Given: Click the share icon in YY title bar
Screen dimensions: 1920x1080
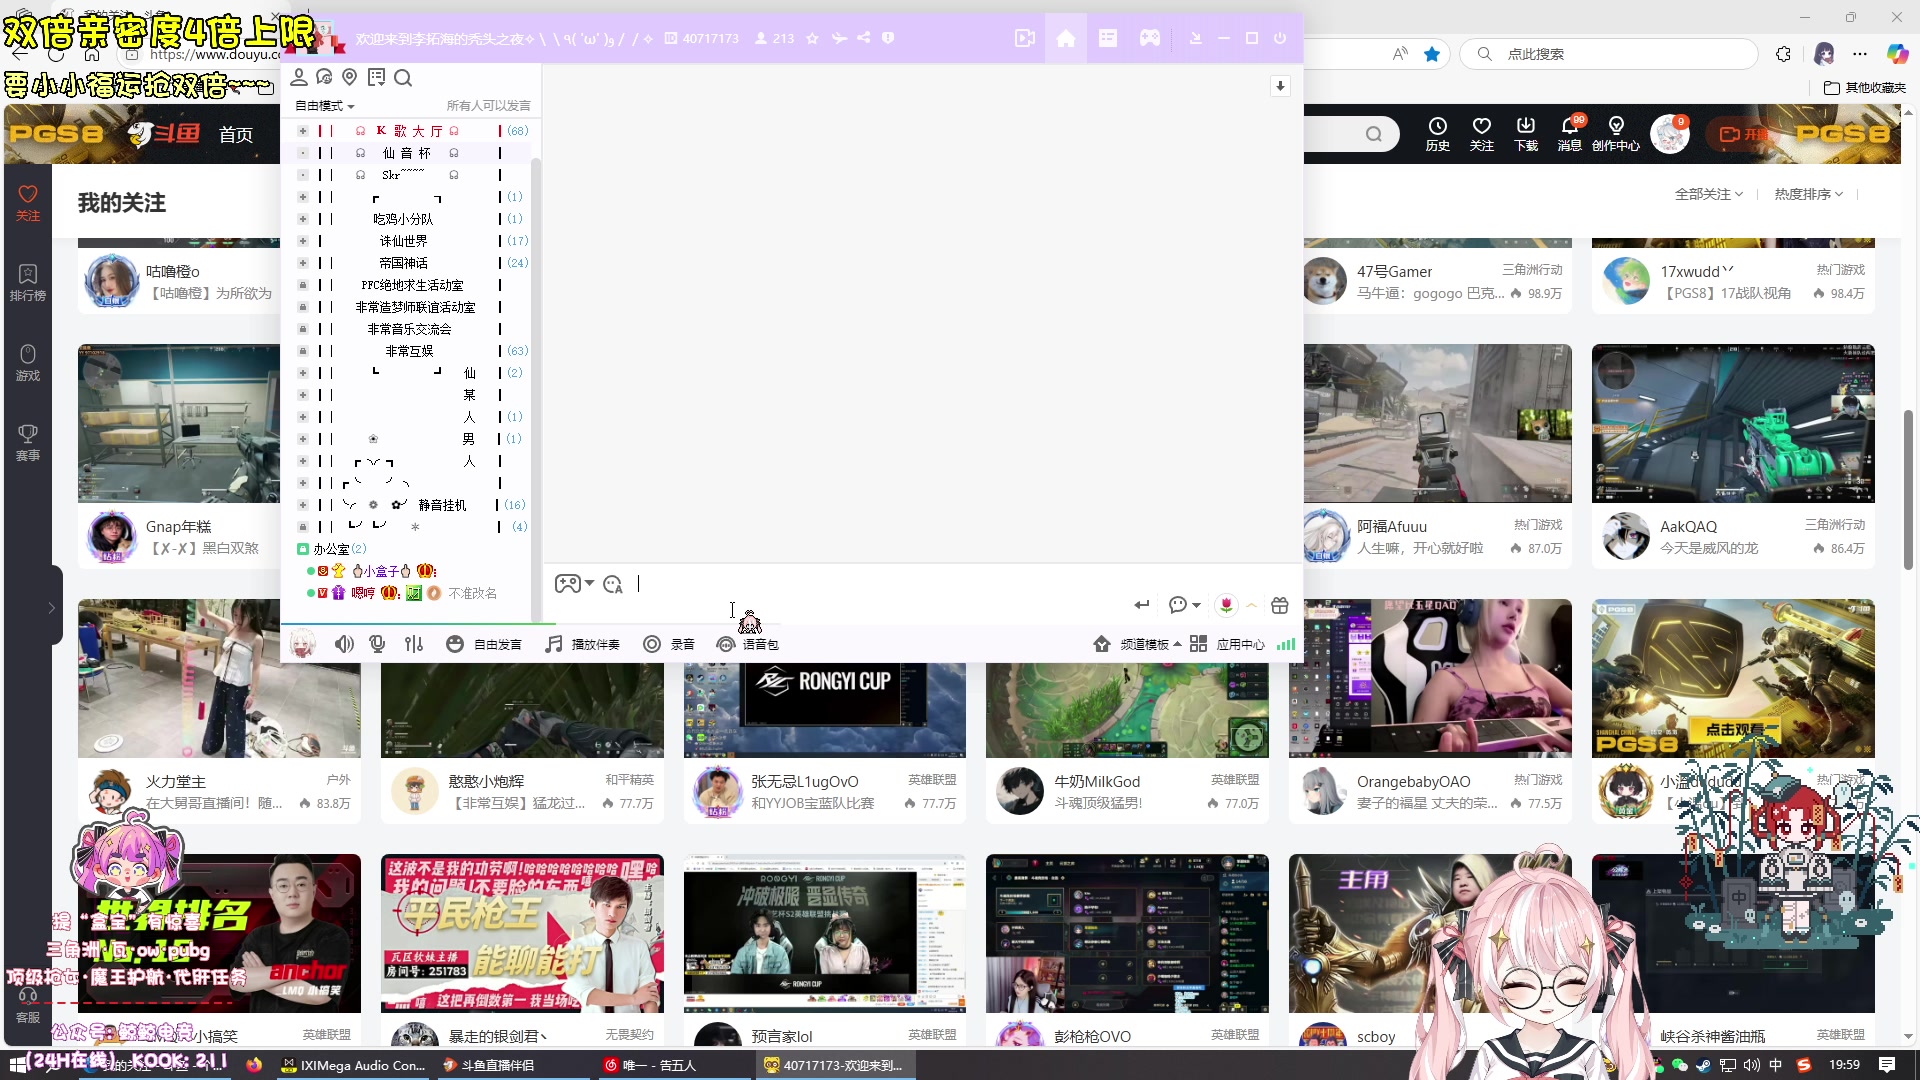Looking at the screenshot, I should pos(863,38).
